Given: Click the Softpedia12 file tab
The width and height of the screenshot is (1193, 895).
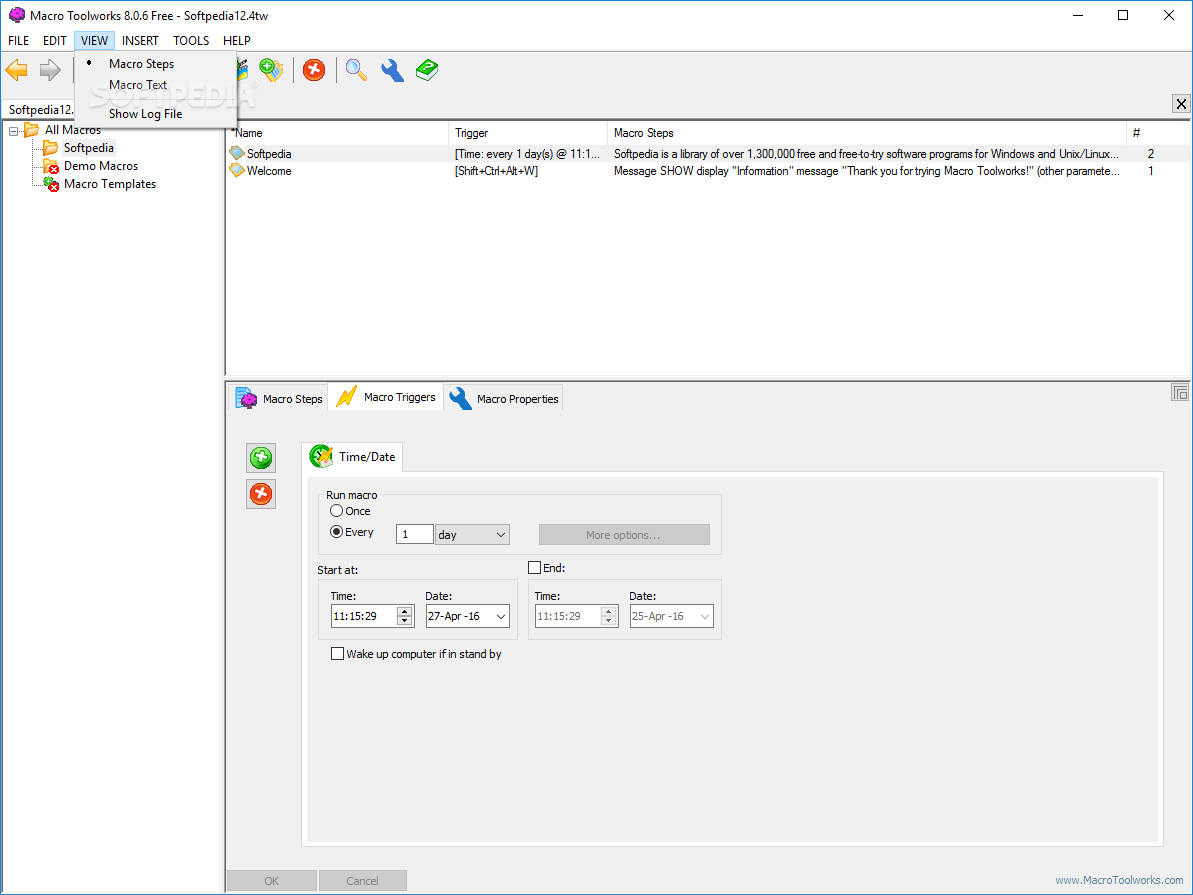Looking at the screenshot, I should click(40, 110).
